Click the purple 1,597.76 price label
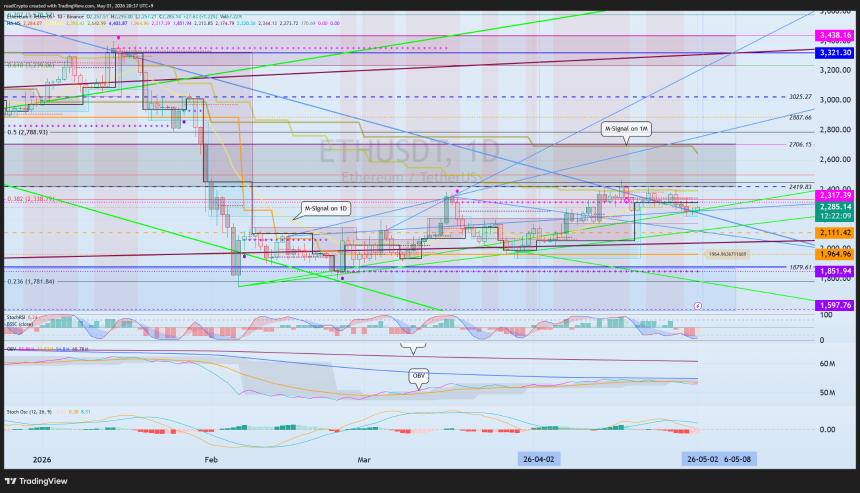The height and width of the screenshot is (493, 860). [x=835, y=305]
